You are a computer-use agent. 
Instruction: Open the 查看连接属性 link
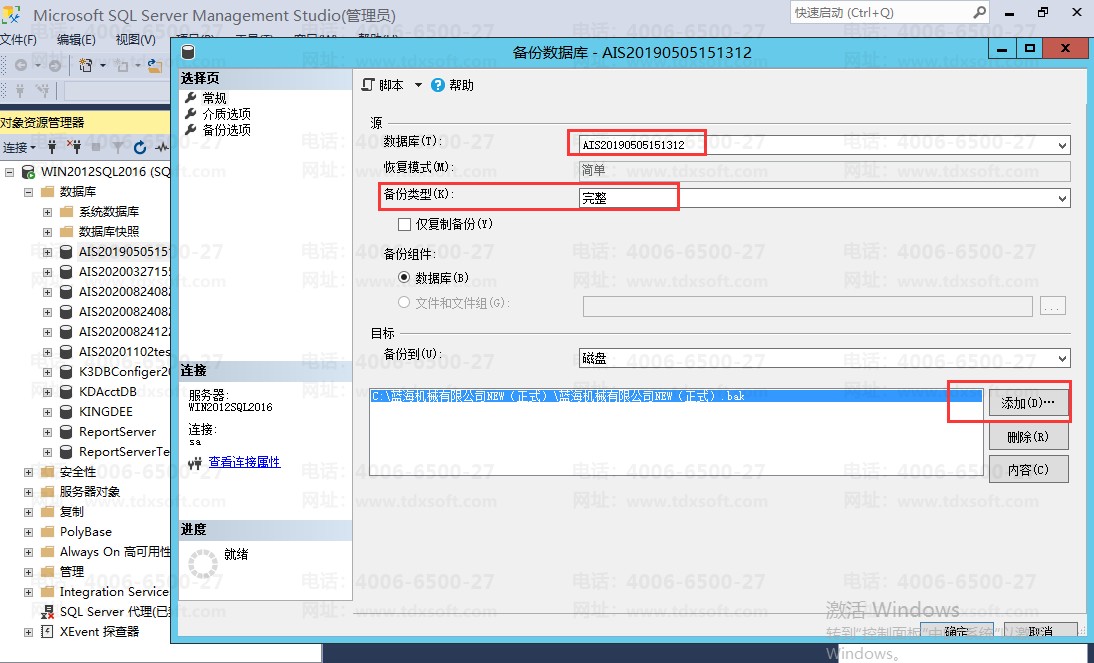[x=244, y=462]
